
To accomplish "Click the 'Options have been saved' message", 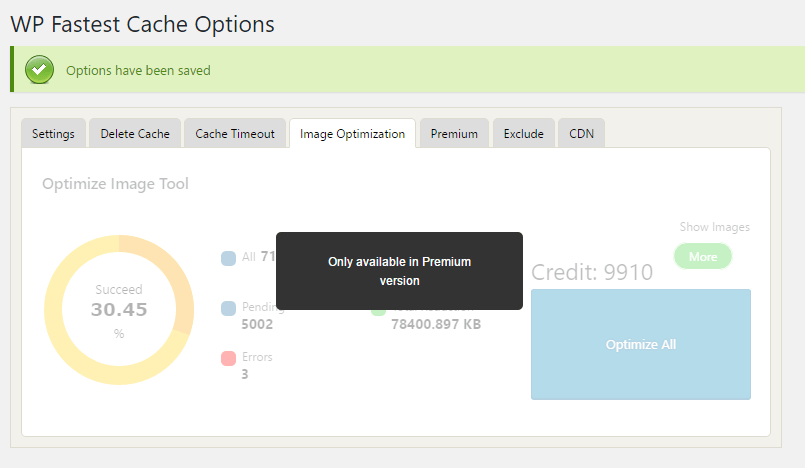I will 138,70.
